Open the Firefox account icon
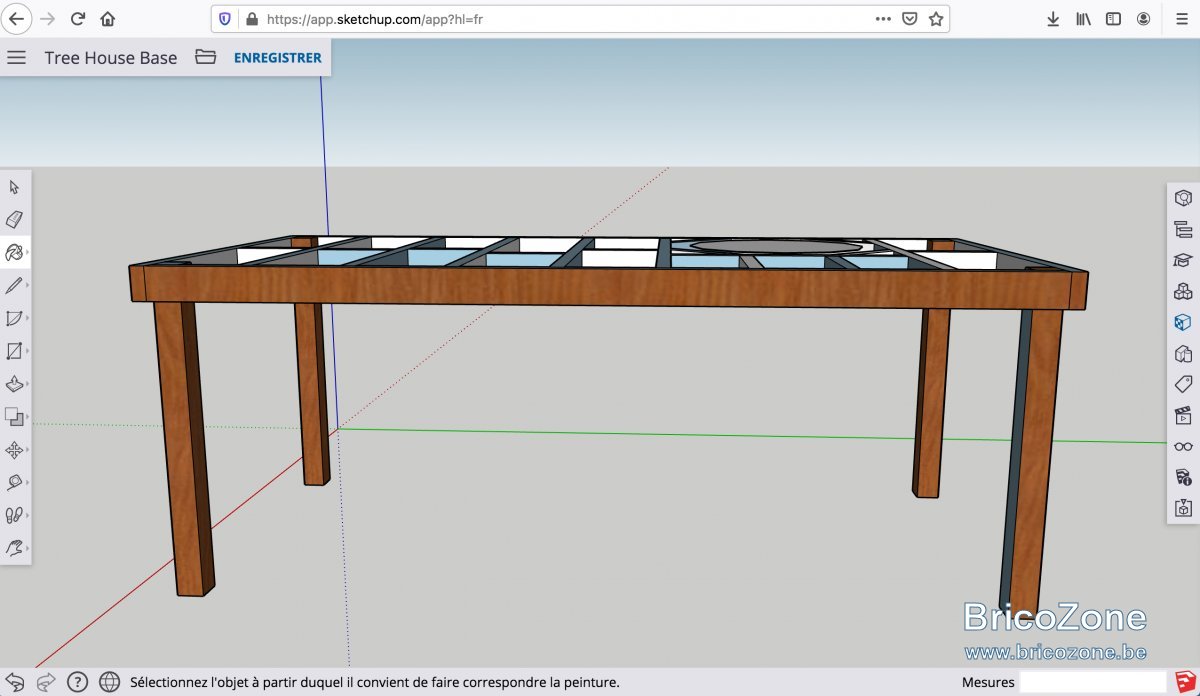 [1143, 19]
